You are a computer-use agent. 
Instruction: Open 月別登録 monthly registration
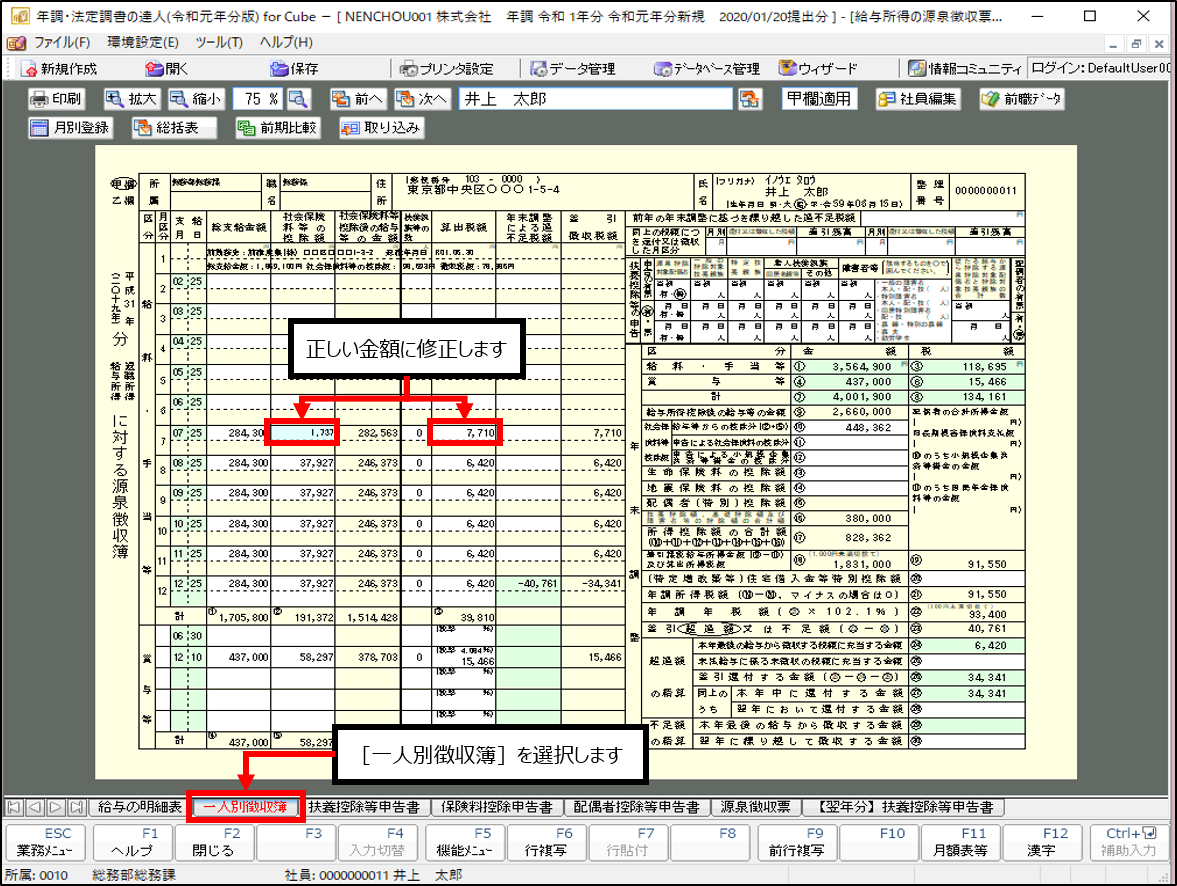point(70,128)
